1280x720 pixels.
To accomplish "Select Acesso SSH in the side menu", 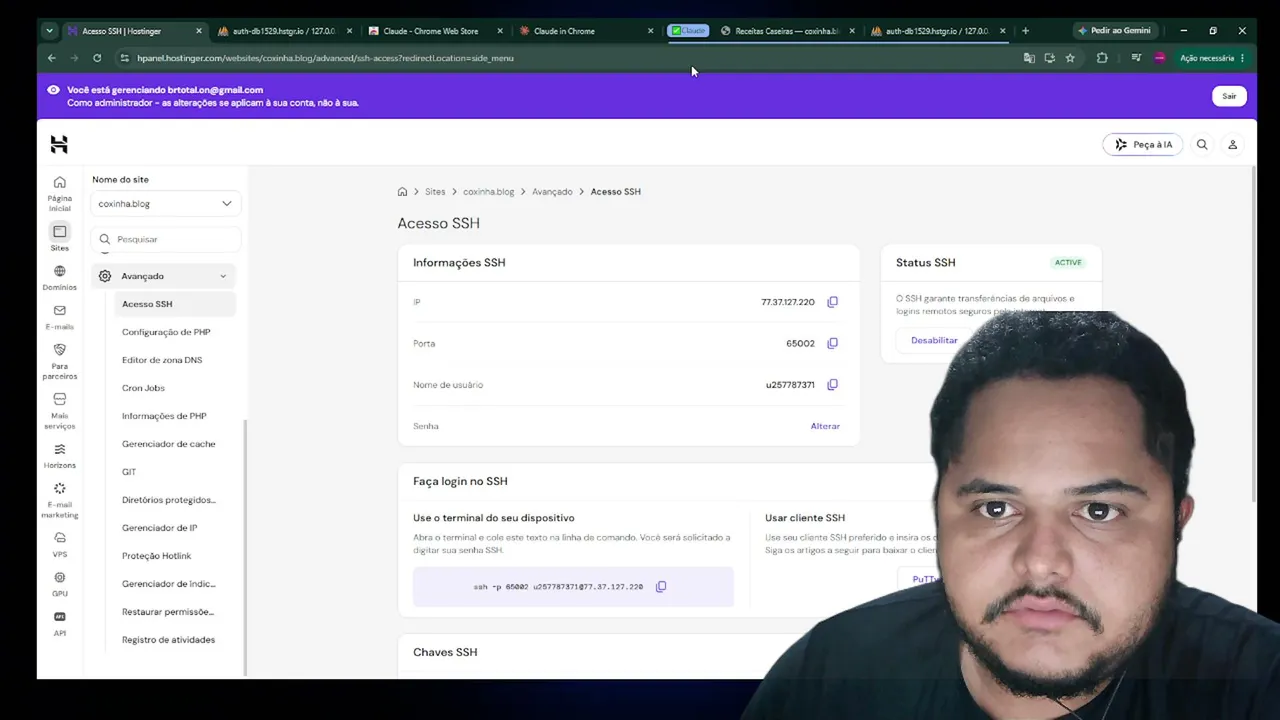I will (x=175, y=304).
